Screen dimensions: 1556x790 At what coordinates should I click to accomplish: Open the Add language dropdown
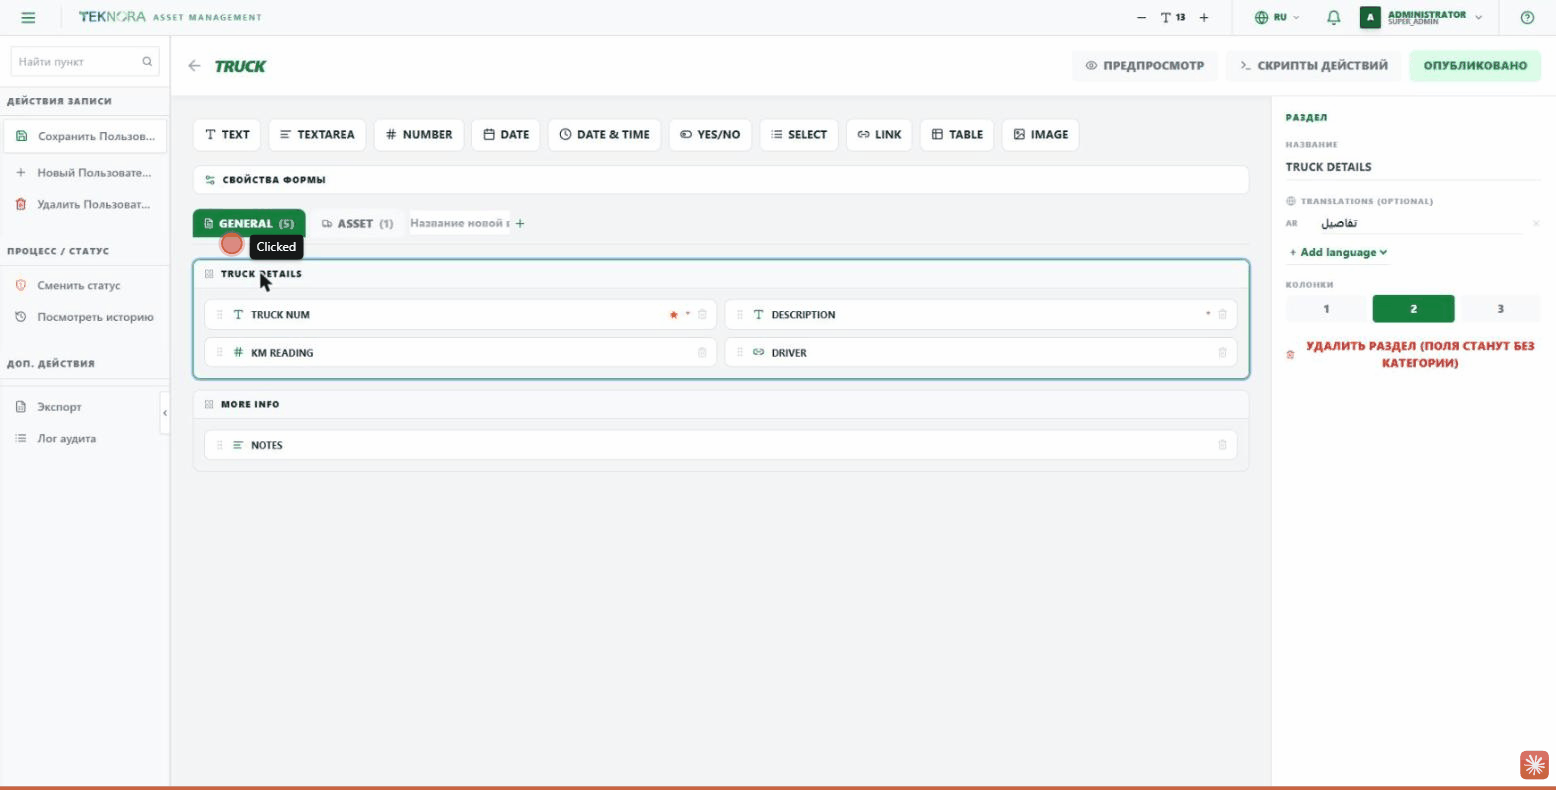tap(1338, 252)
